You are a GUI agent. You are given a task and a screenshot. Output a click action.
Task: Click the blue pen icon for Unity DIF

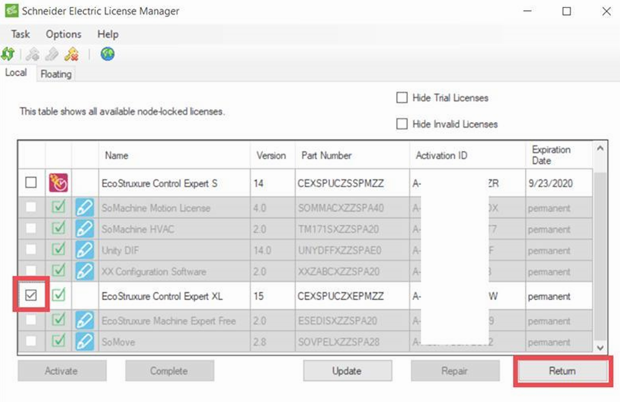85,250
